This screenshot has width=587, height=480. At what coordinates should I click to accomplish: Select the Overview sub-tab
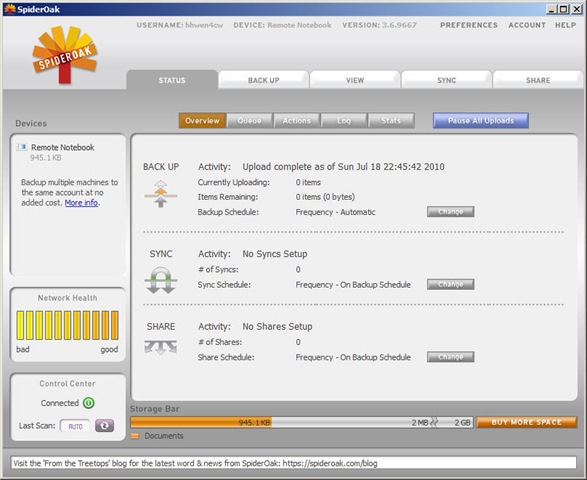click(x=202, y=121)
